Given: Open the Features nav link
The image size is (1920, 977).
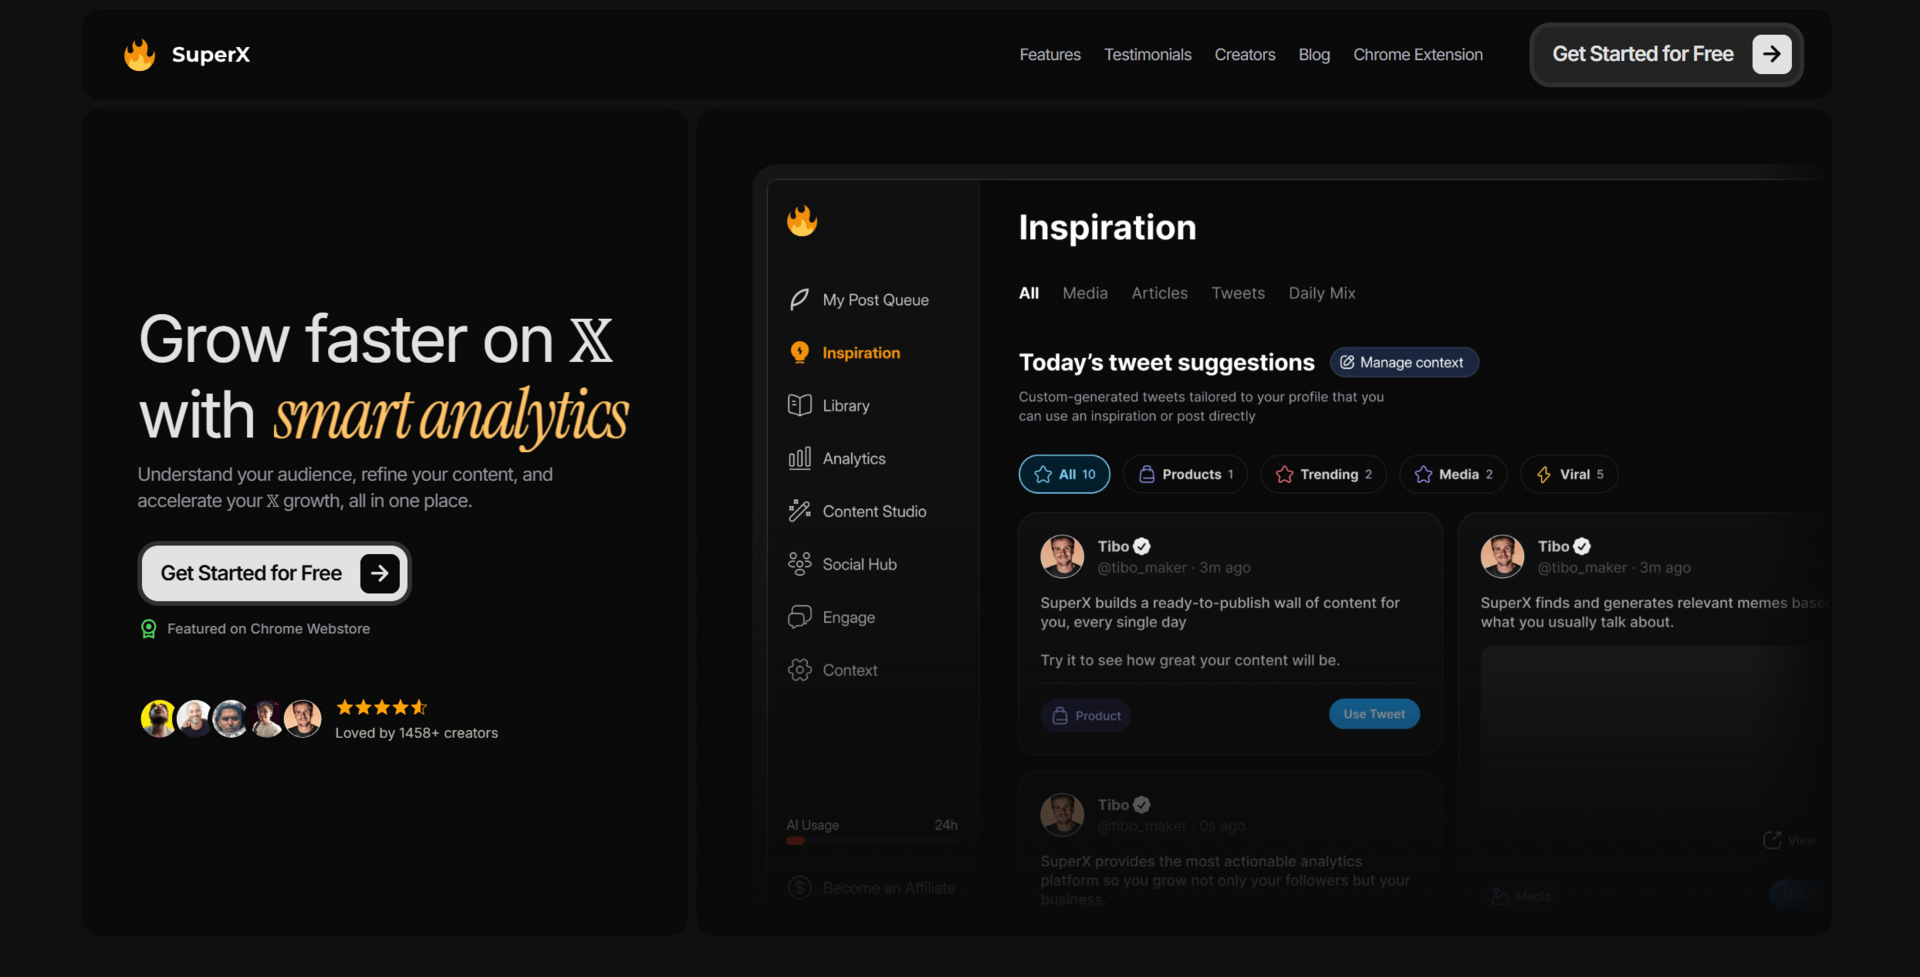Looking at the screenshot, I should pyautogui.click(x=1050, y=54).
